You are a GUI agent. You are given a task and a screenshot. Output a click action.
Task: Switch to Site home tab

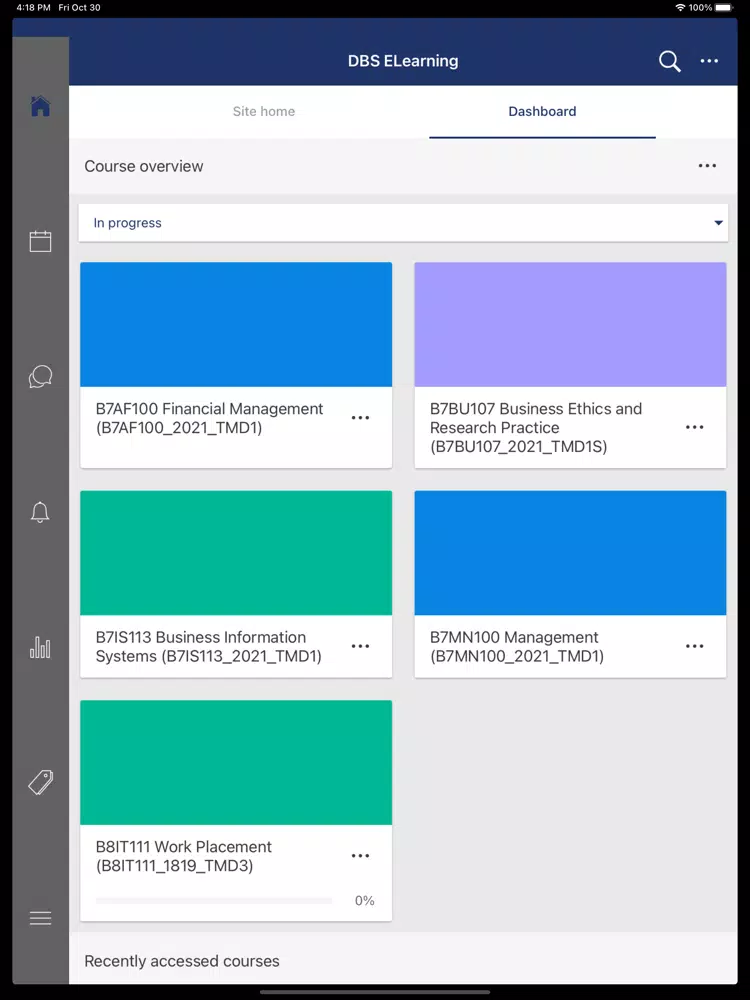click(x=264, y=111)
